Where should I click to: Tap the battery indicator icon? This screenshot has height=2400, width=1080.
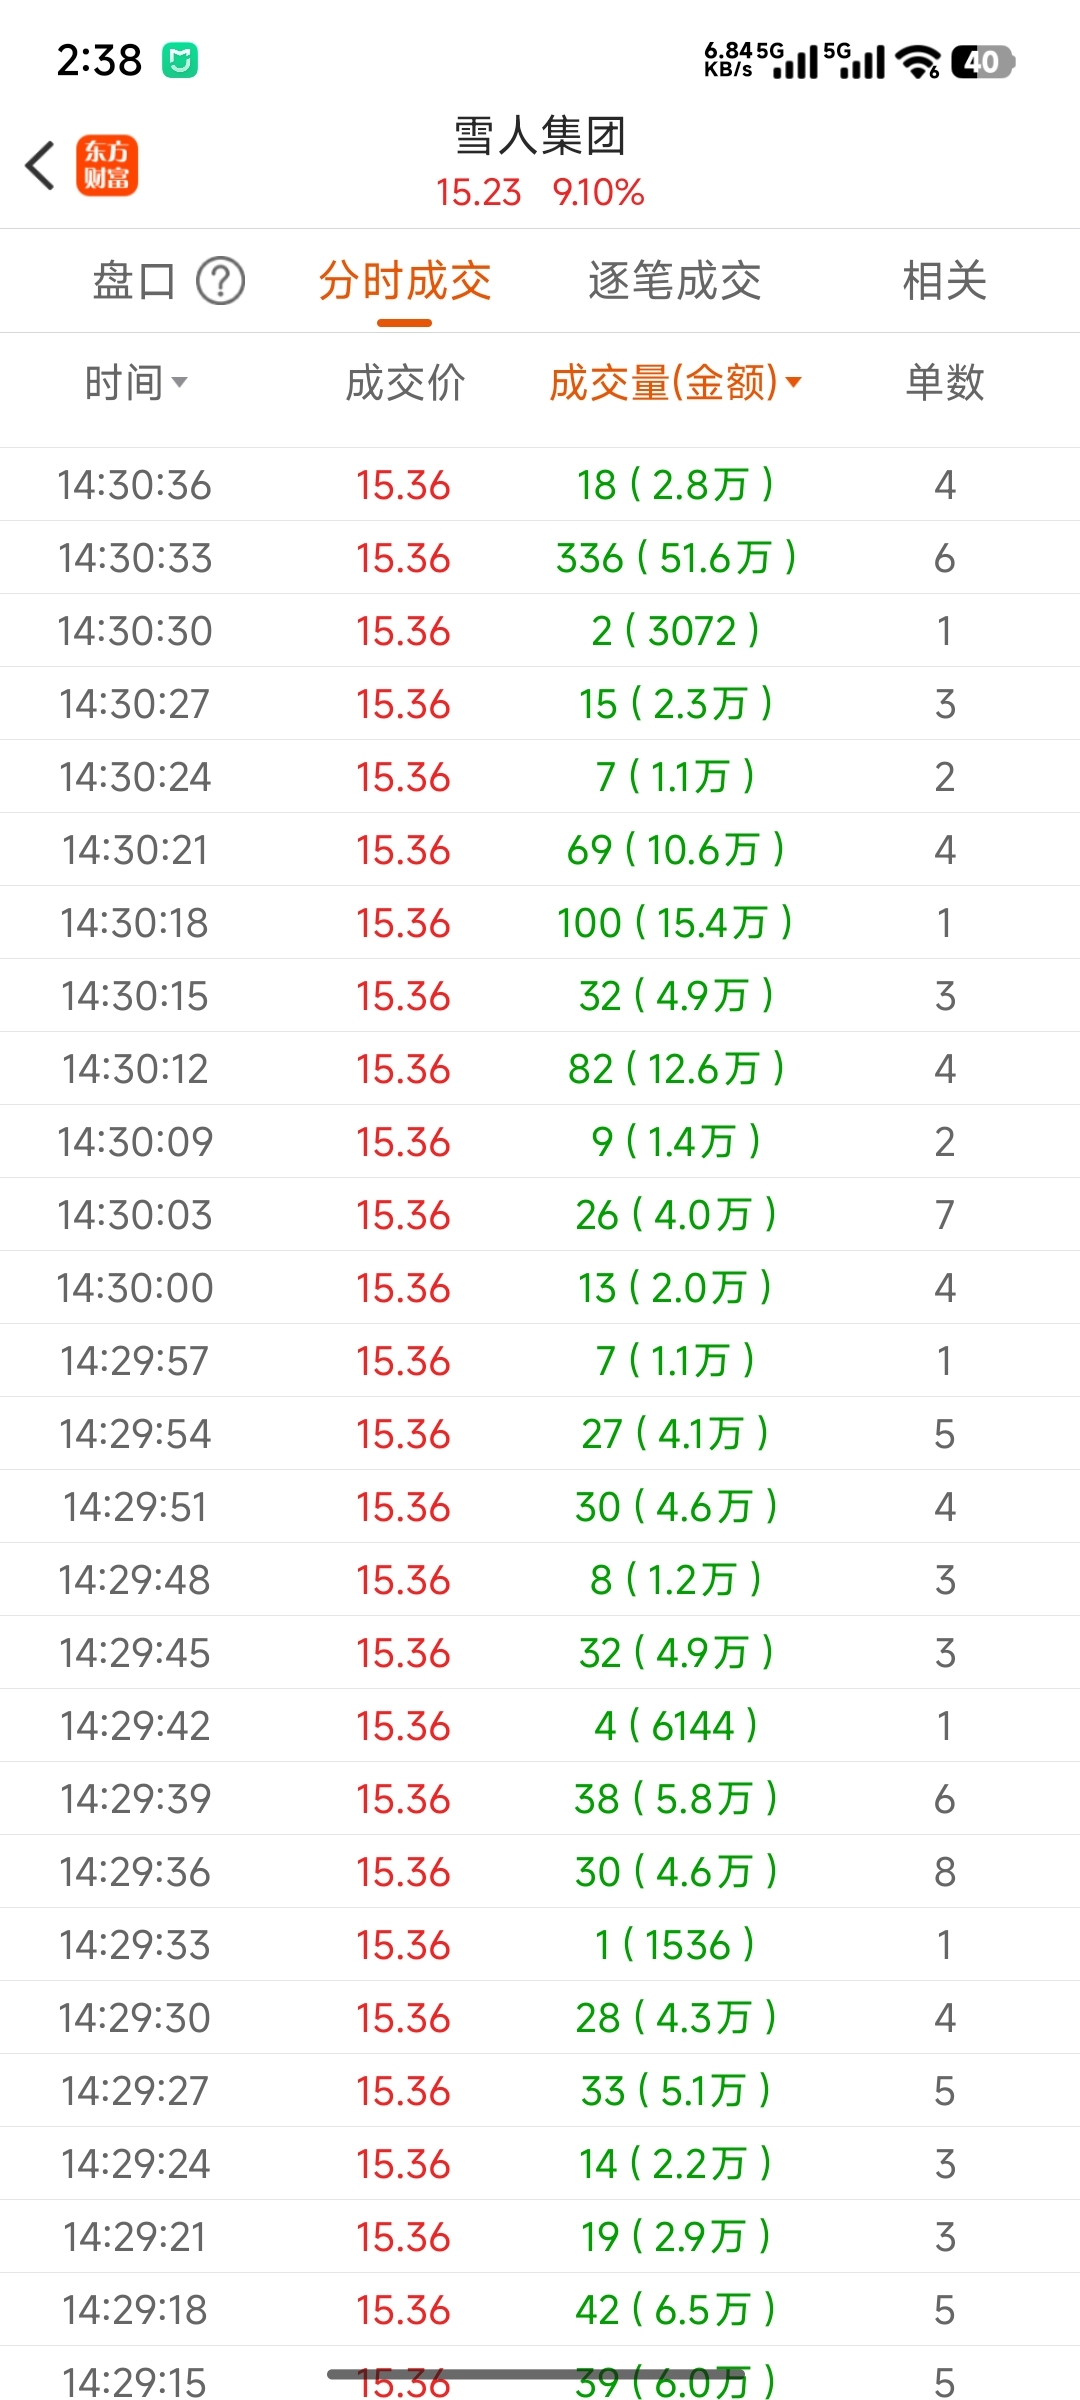[983, 62]
